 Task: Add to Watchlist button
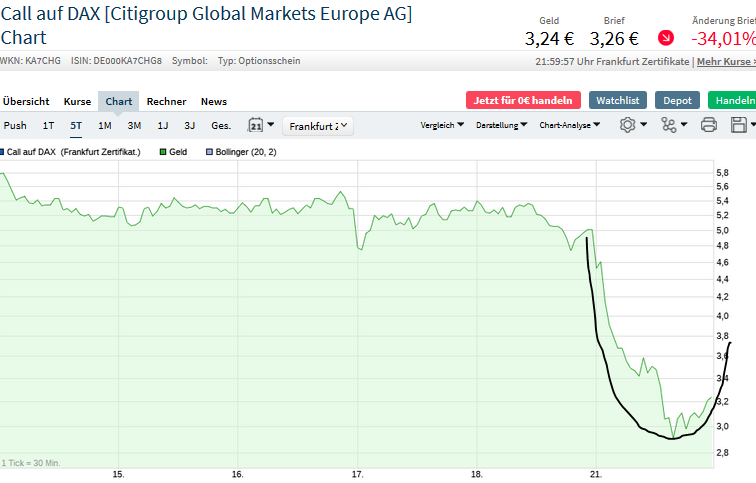point(616,100)
